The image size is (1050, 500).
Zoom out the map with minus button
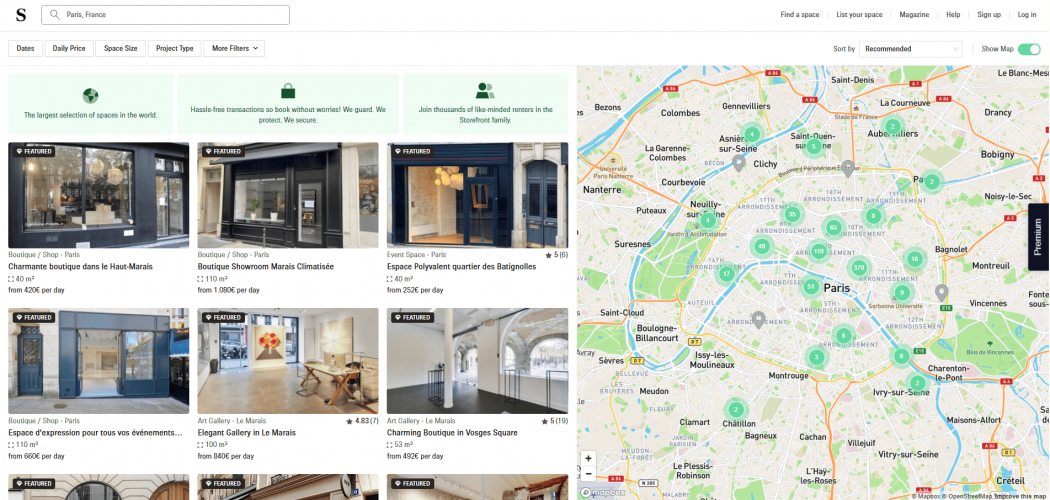(588, 474)
